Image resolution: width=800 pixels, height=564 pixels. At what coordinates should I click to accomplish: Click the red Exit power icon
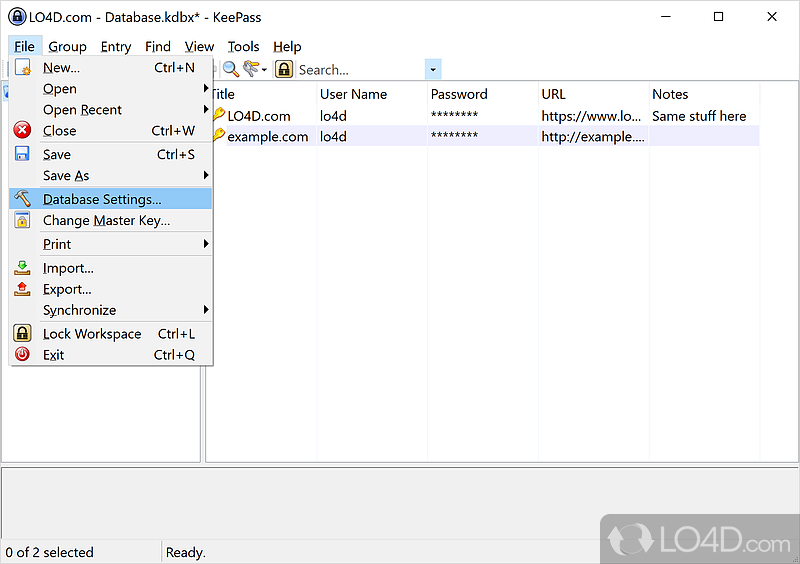pos(23,355)
